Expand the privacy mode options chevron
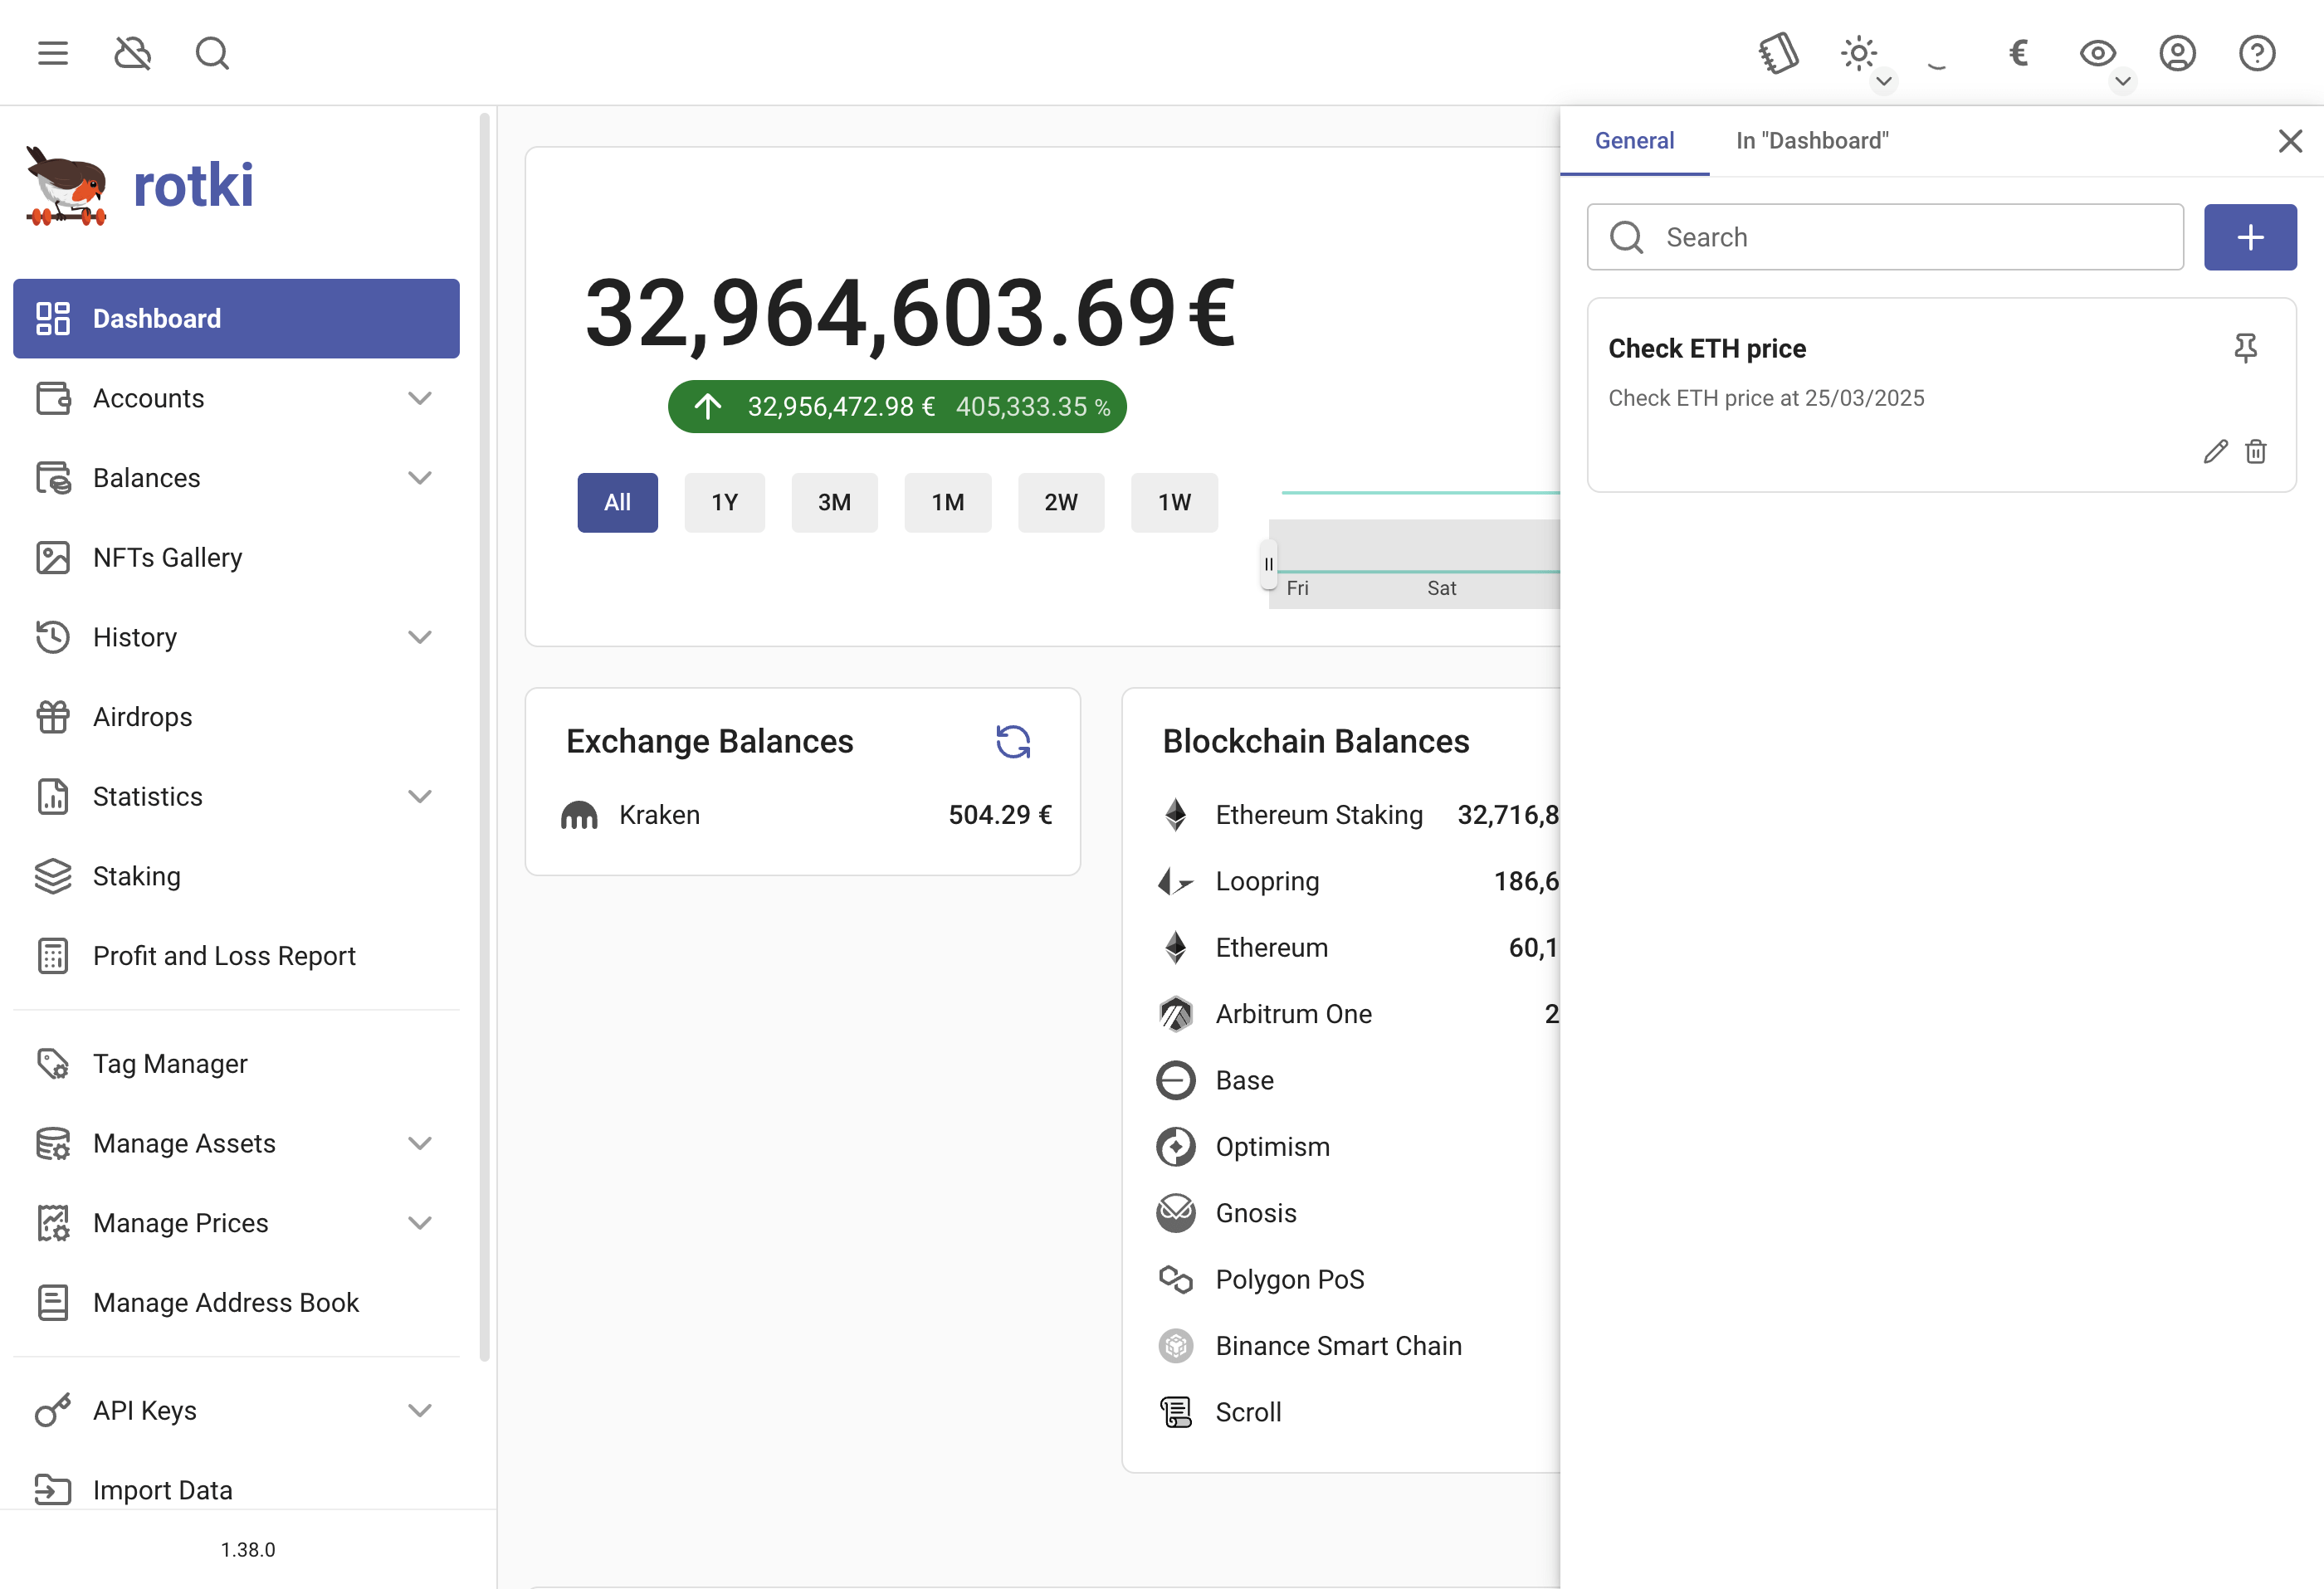This screenshot has width=2324, height=1589. tap(2123, 81)
